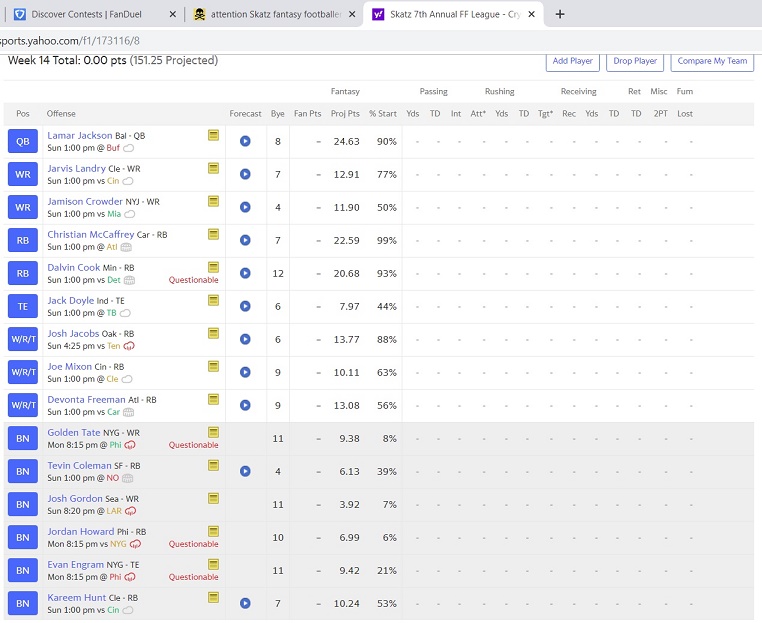
Task: Open a new browser tab
Action: [560, 15]
